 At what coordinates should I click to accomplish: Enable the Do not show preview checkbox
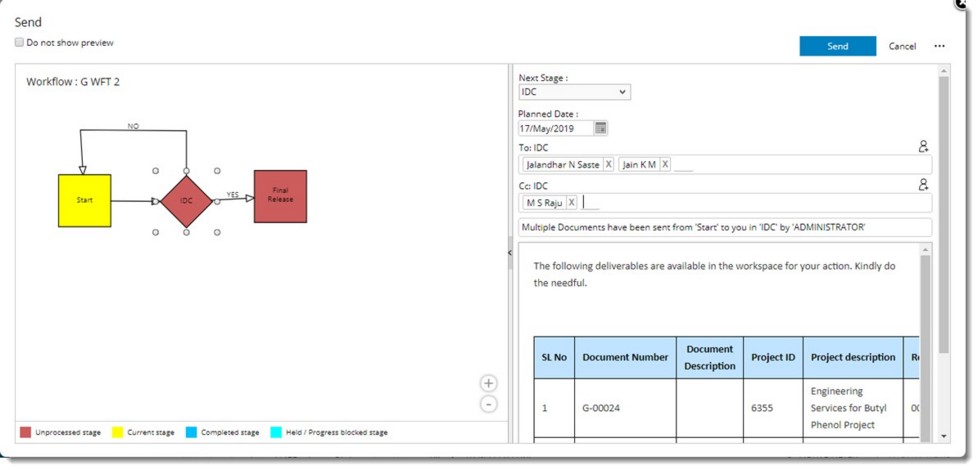pyautogui.click(x=20, y=43)
